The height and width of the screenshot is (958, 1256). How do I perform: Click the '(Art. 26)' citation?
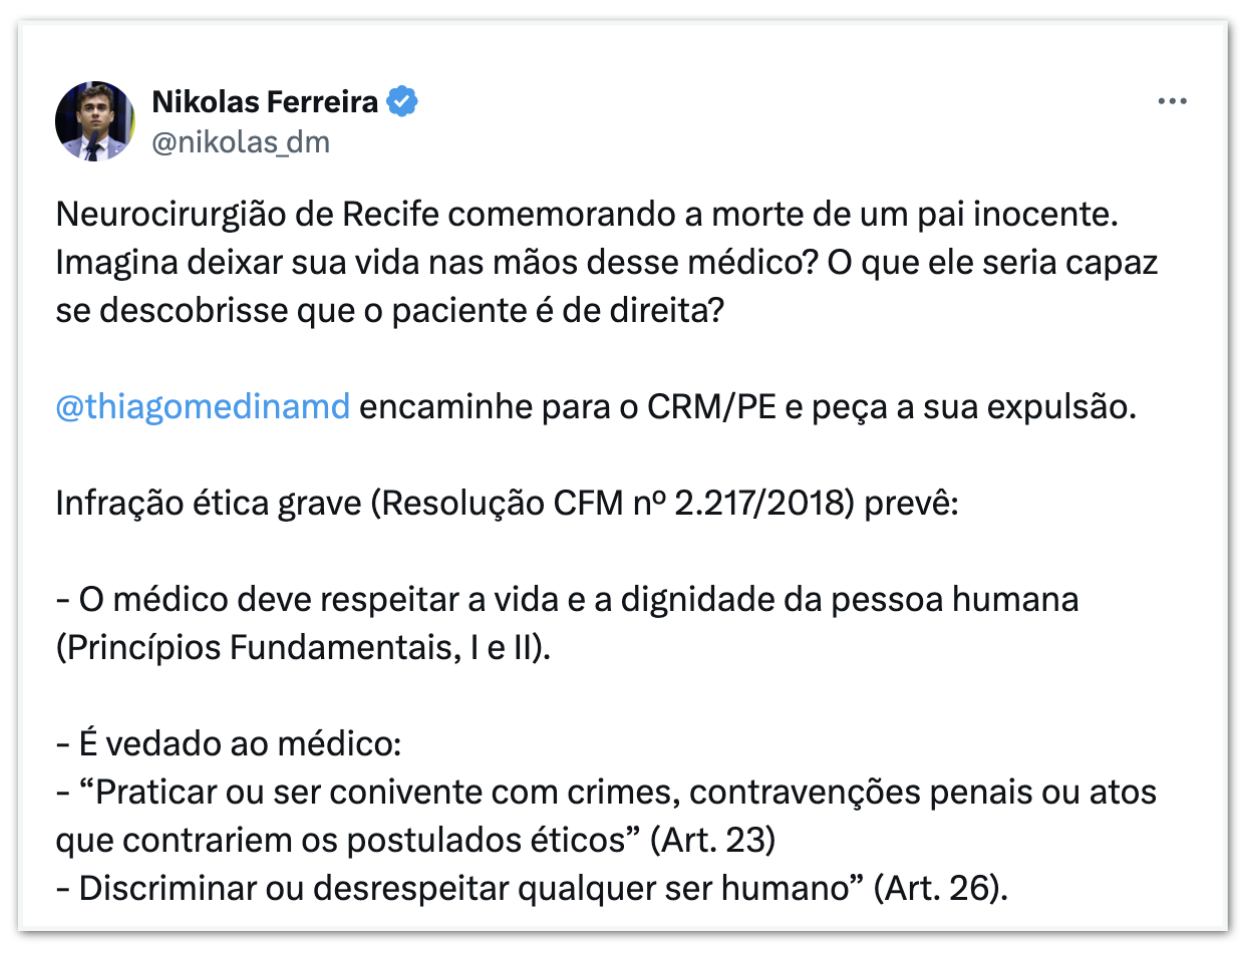coord(938,887)
